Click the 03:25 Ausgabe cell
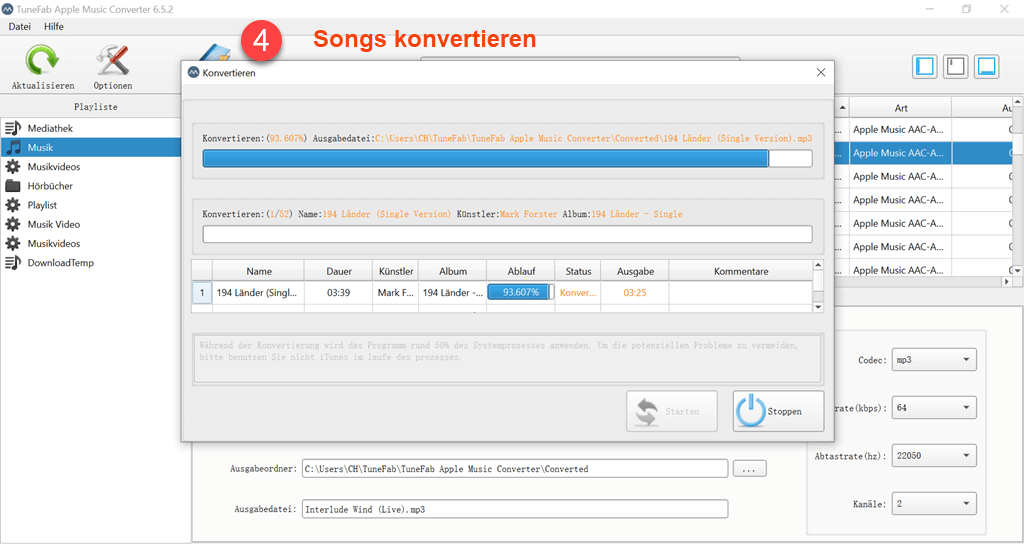 click(635, 293)
